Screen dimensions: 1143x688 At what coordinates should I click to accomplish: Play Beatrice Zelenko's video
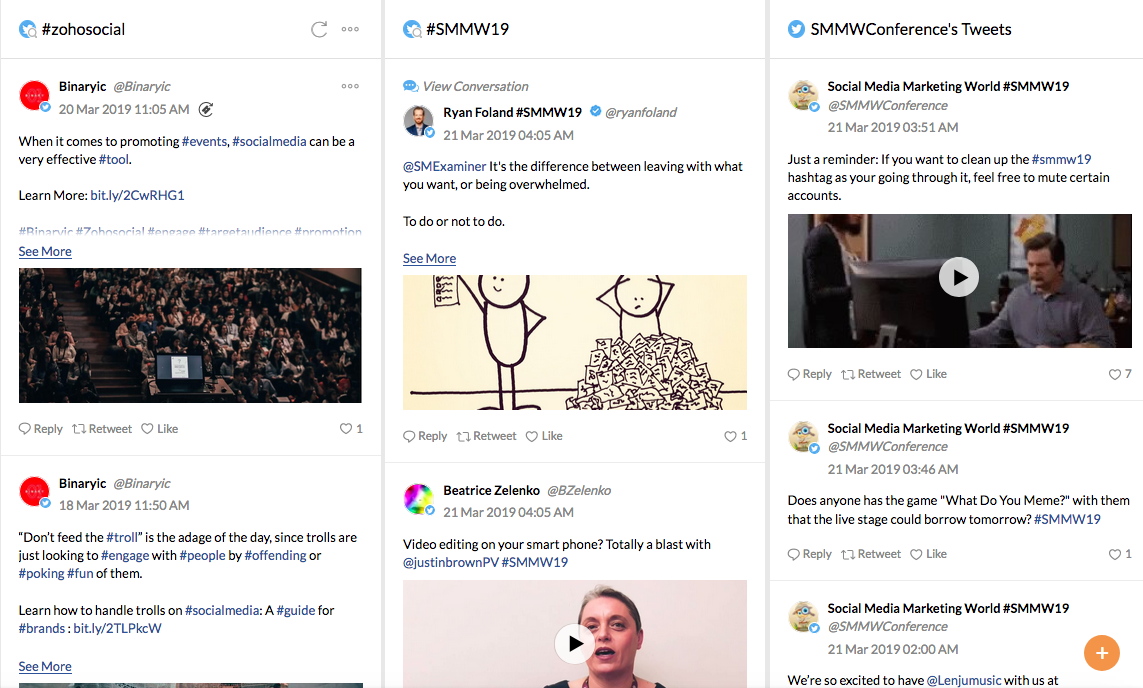pyautogui.click(x=574, y=643)
